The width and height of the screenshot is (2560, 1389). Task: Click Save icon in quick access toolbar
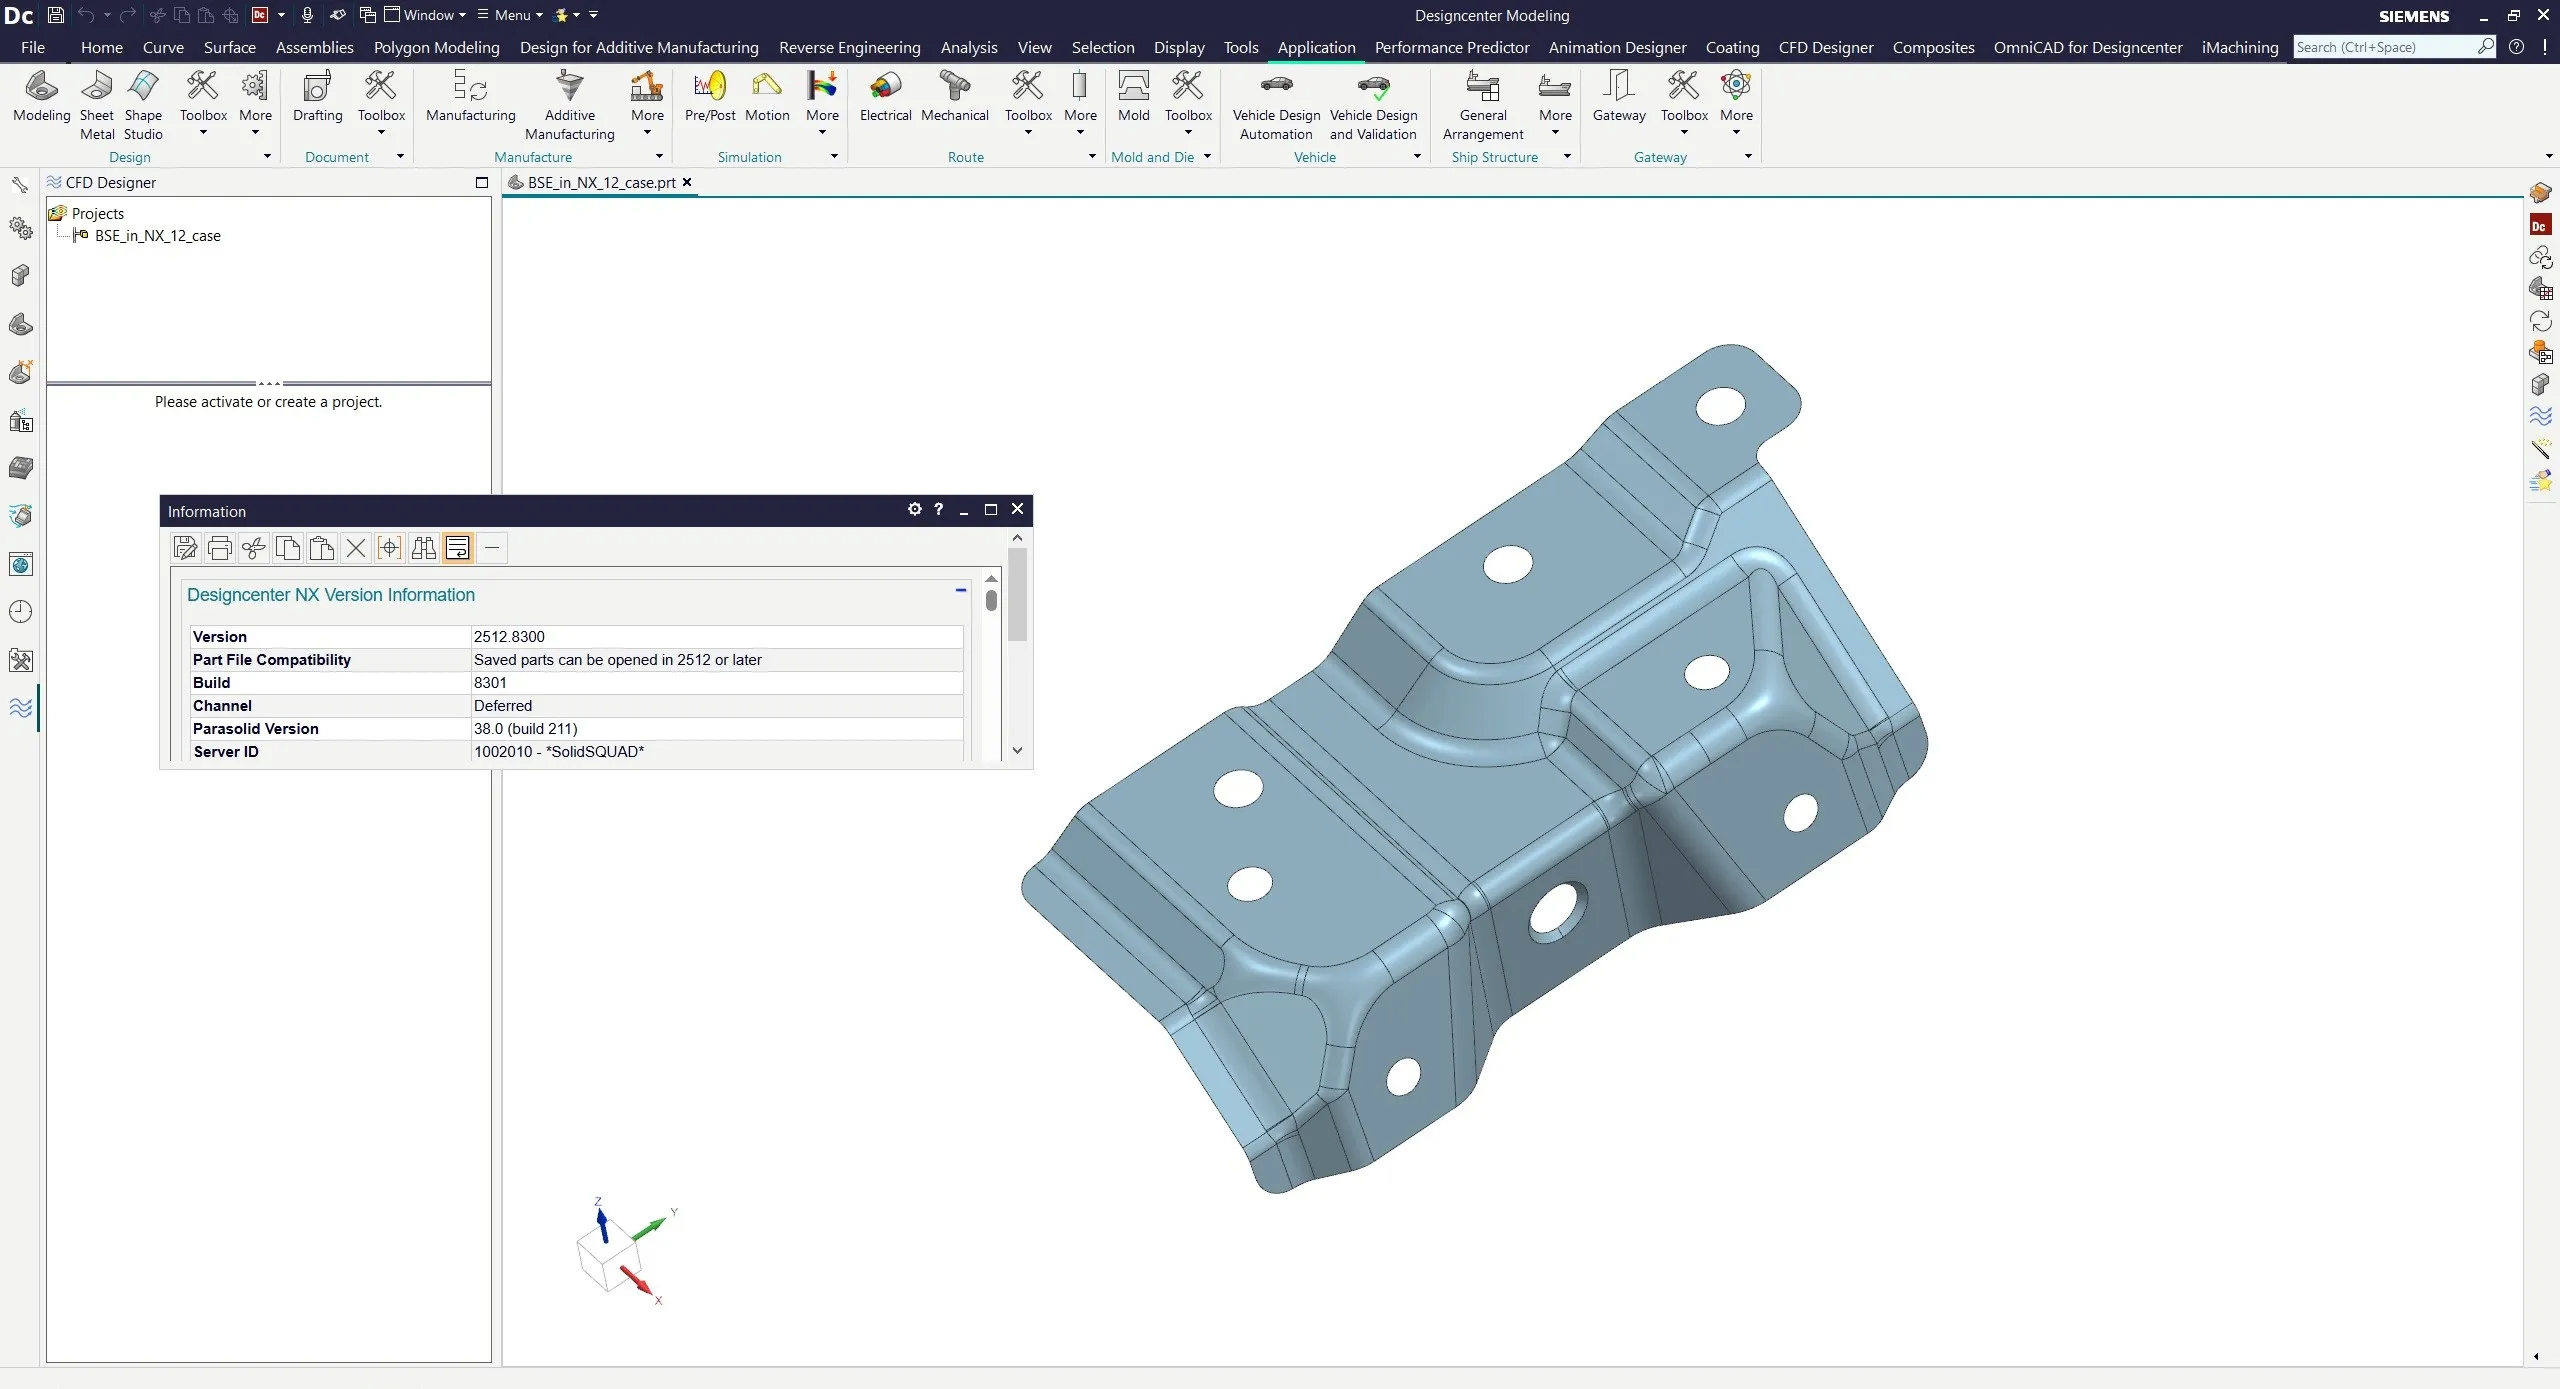[x=56, y=15]
